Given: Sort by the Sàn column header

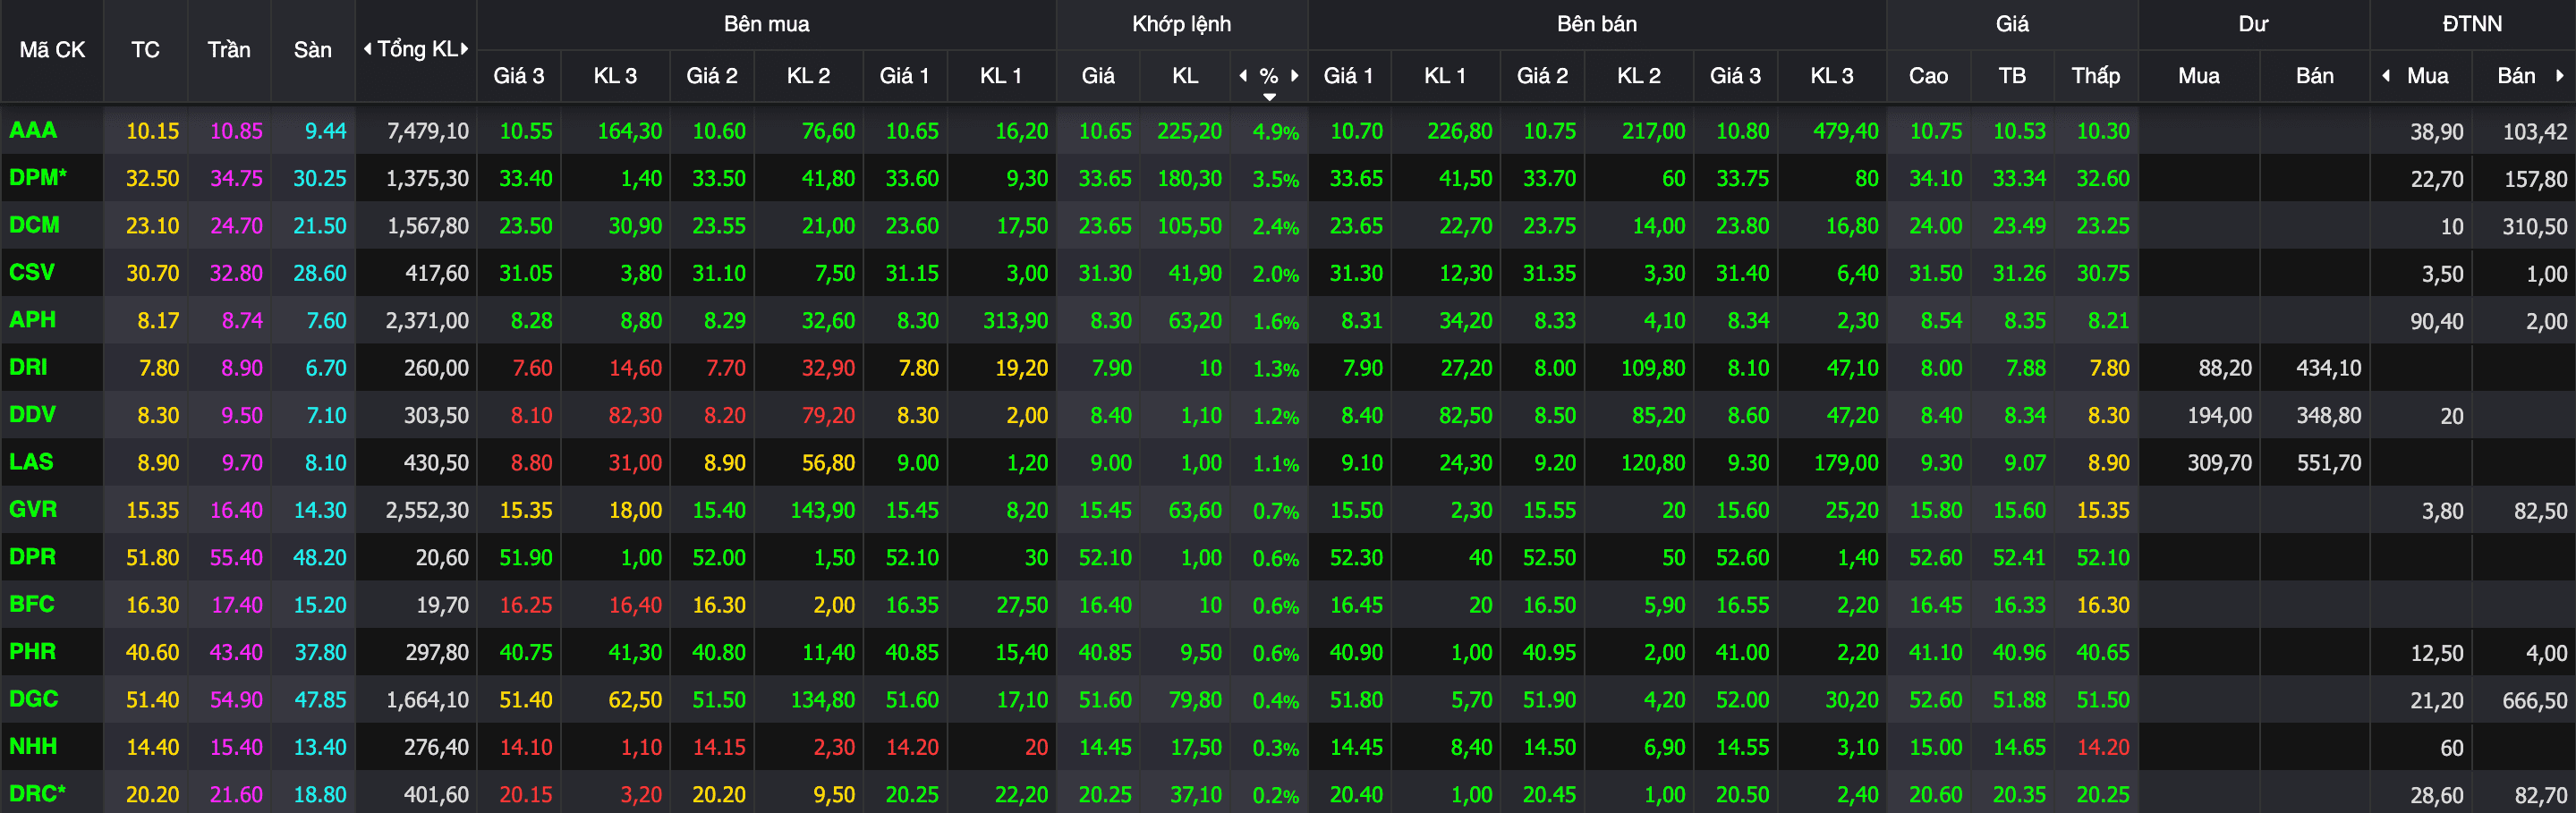Looking at the screenshot, I should [x=312, y=50].
